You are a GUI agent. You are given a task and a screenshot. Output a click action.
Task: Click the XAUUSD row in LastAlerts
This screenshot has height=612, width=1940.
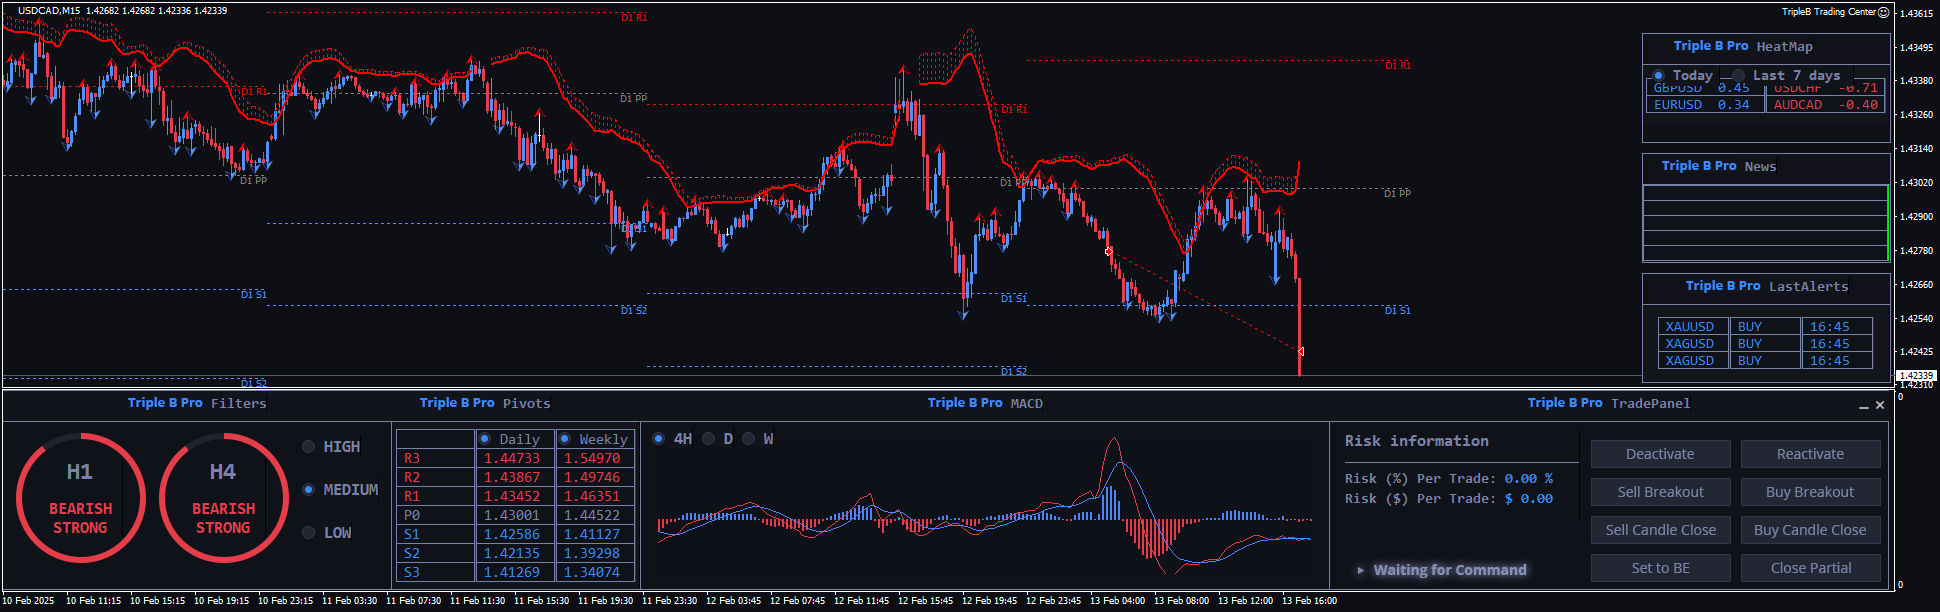coord(1690,327)
